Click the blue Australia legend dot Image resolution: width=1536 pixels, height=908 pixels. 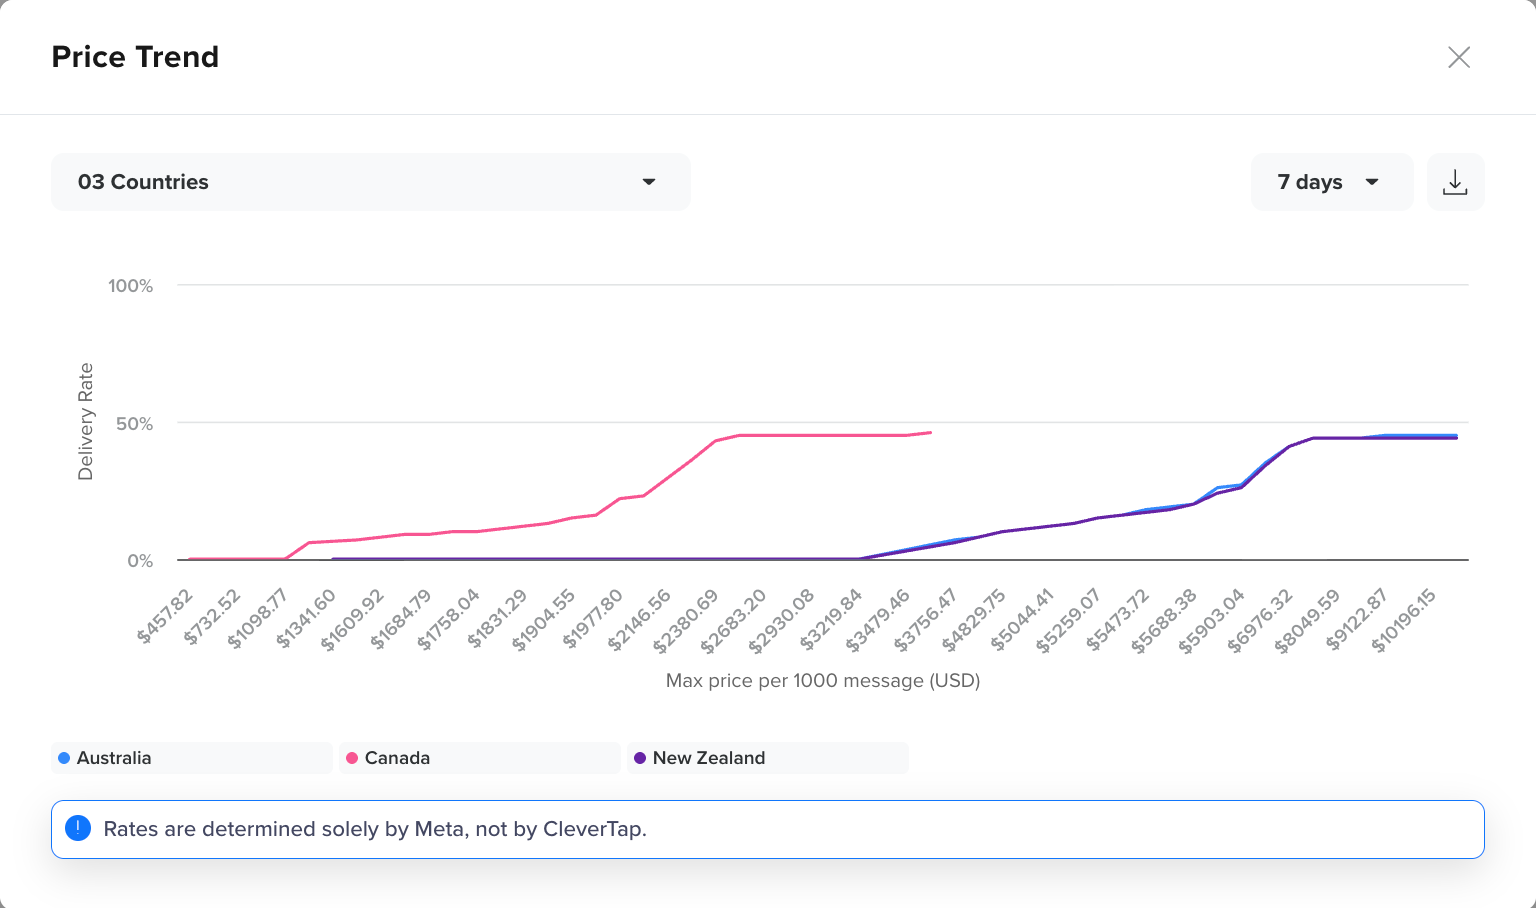tap(64, 758)
